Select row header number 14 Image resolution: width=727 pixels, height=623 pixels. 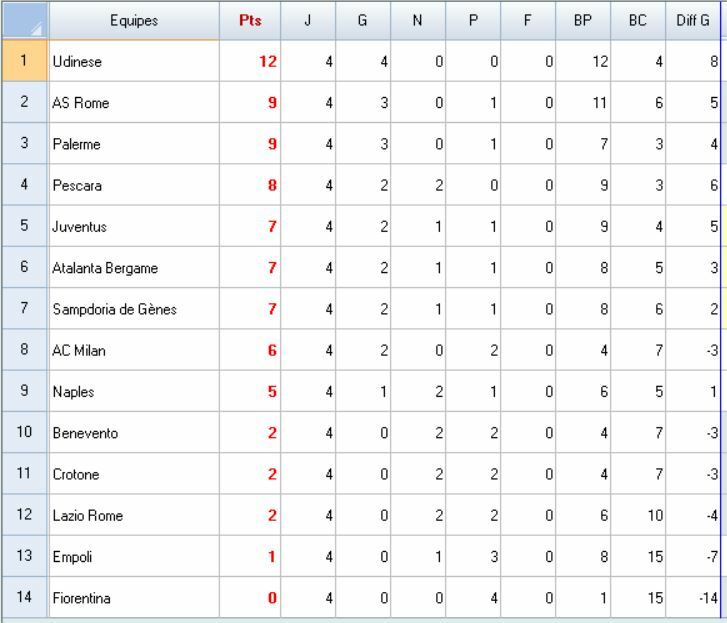coord(24,598)
